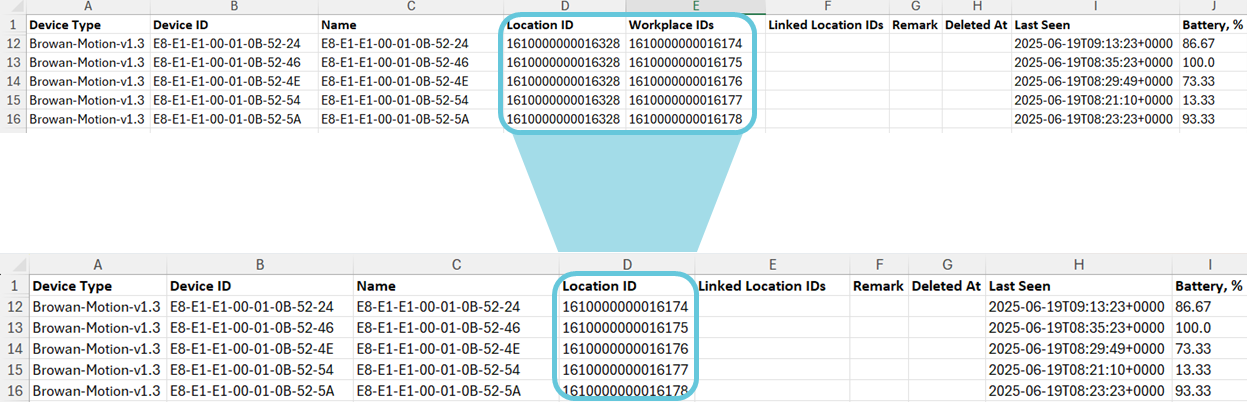The image size is (1247, 402).
Task: Select row 1 header in lower spreadsheet
Action: [14, 286]
